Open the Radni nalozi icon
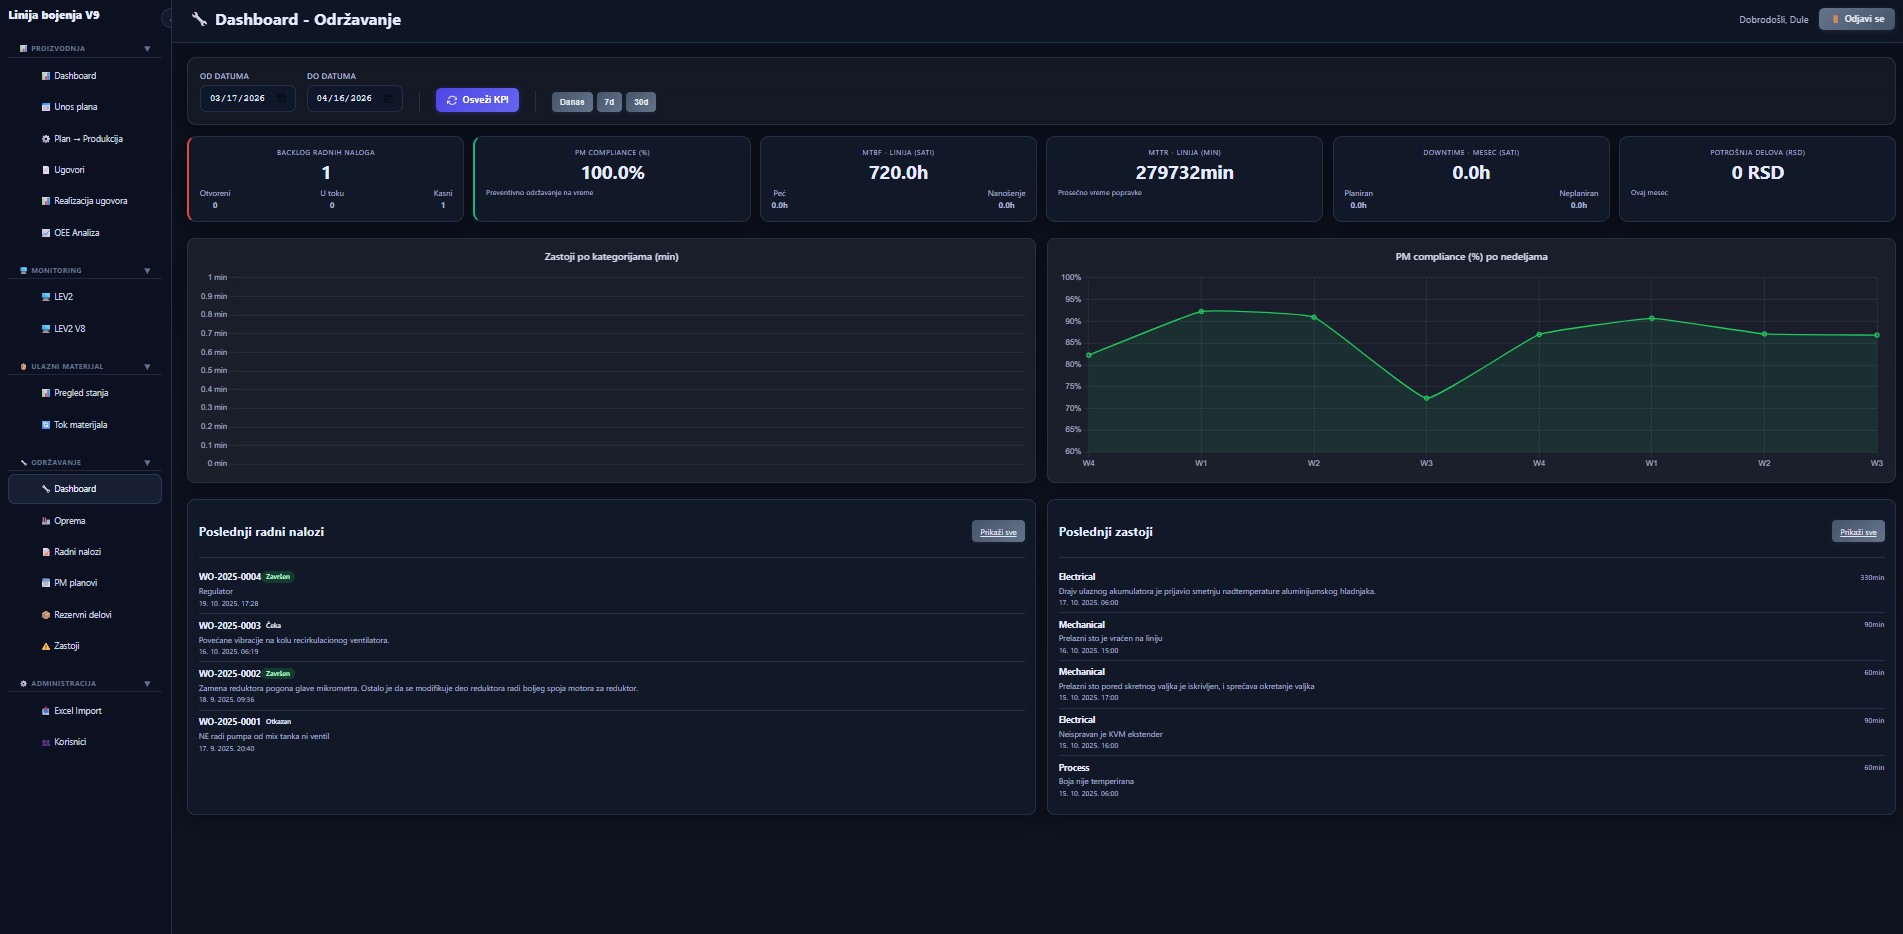 tap(45, 552)
